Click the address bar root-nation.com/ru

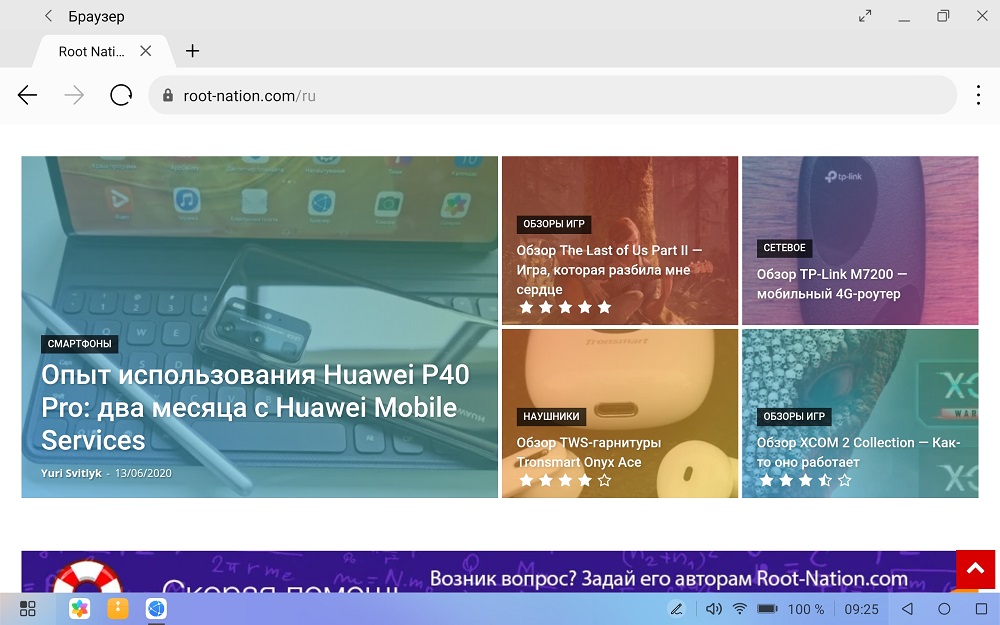[x=552, y=96]
